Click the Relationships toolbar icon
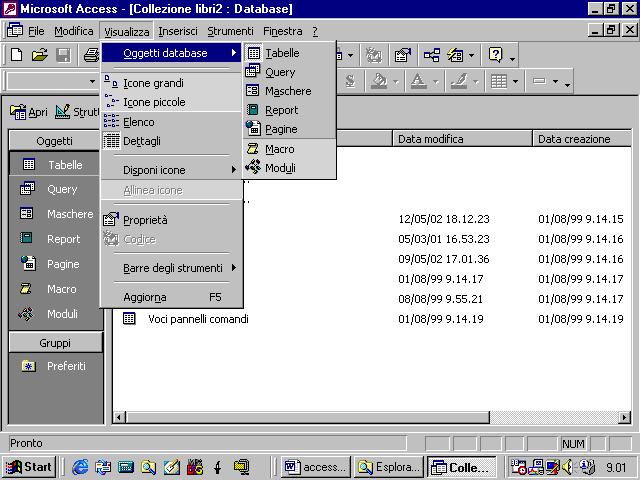 pos(431,55)
